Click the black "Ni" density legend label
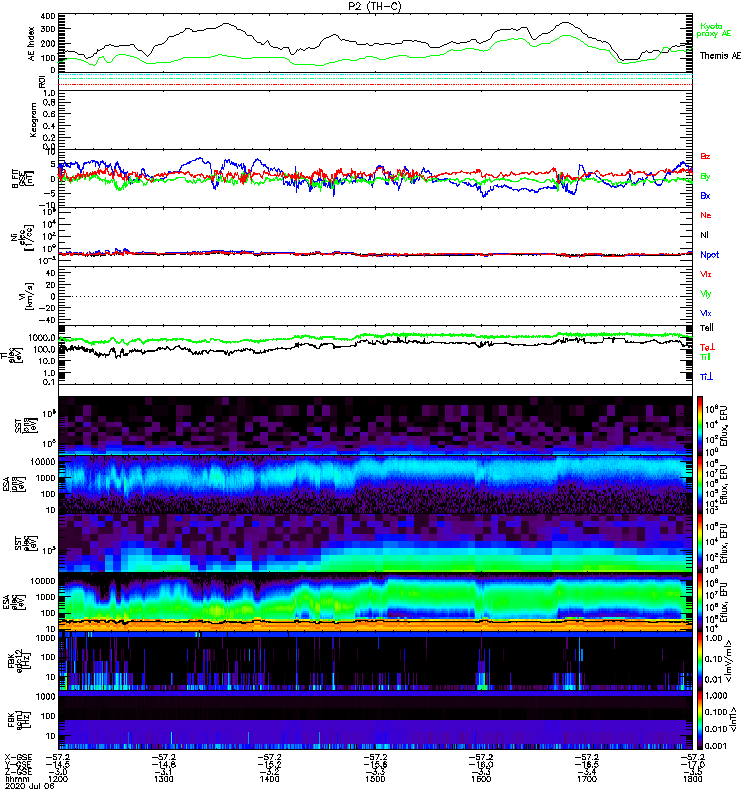Viewport: 750px width, 800px height. [704, 235]
